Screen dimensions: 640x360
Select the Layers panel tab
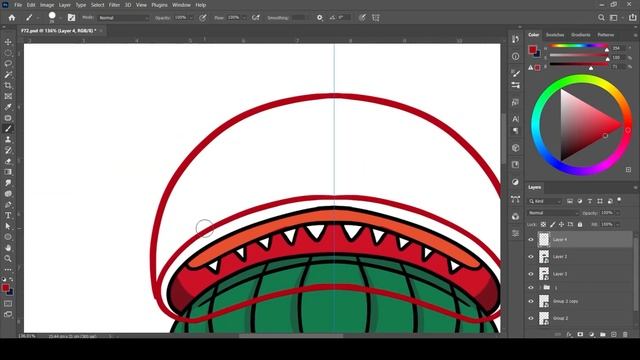(x=534, y=187)
